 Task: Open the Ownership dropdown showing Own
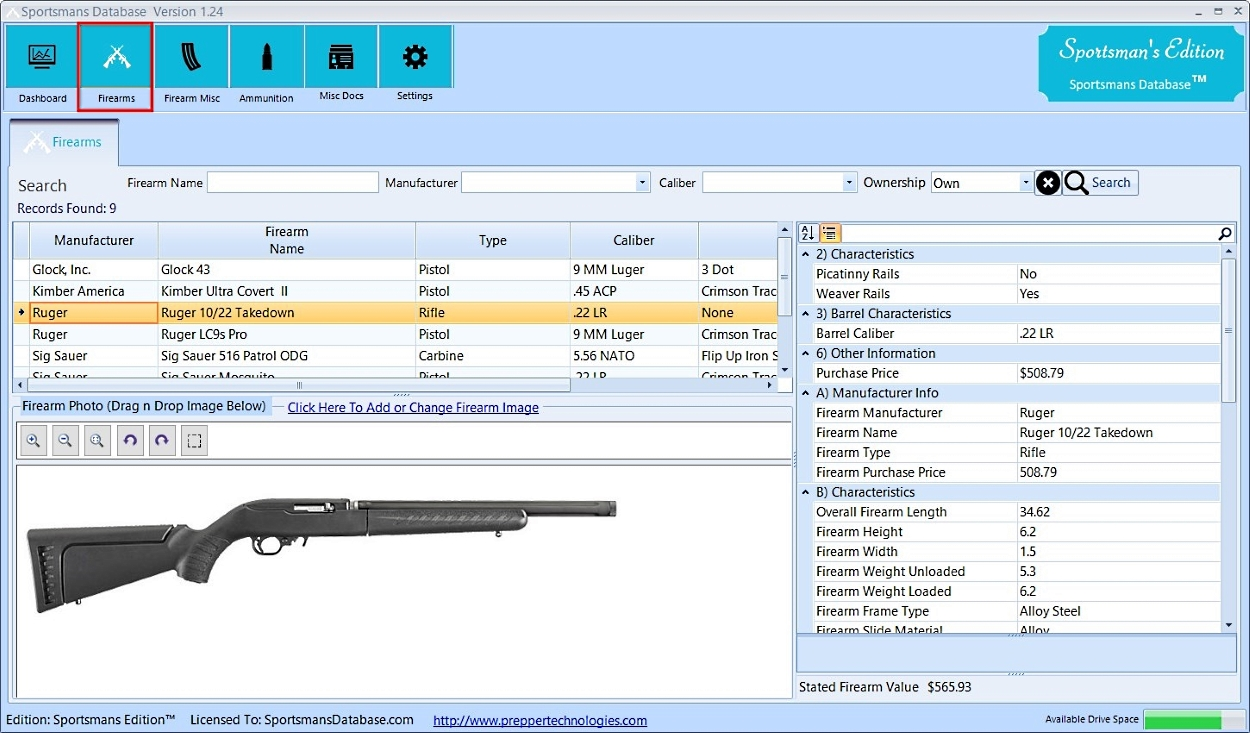1026,183
